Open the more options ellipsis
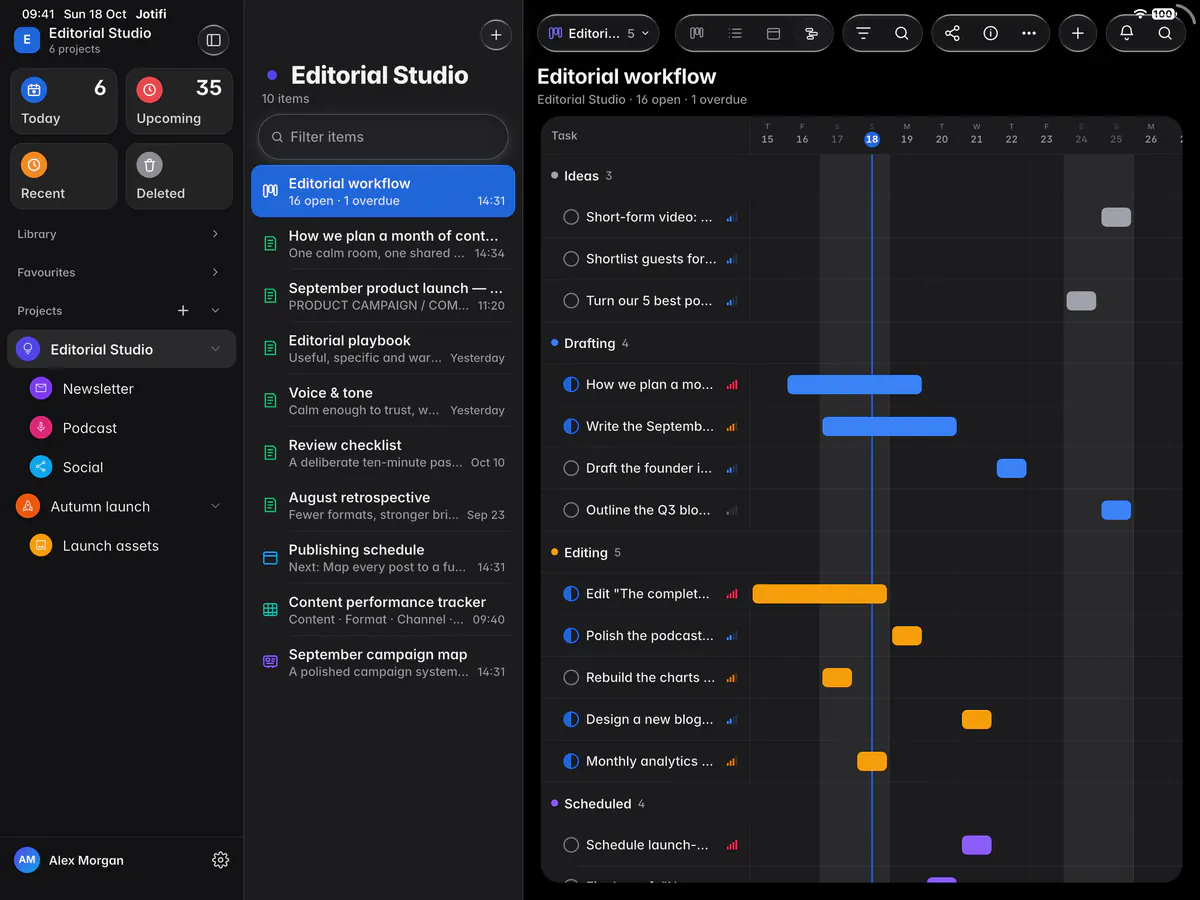Screen dimensions: 1200x900 coord(1029,33)
